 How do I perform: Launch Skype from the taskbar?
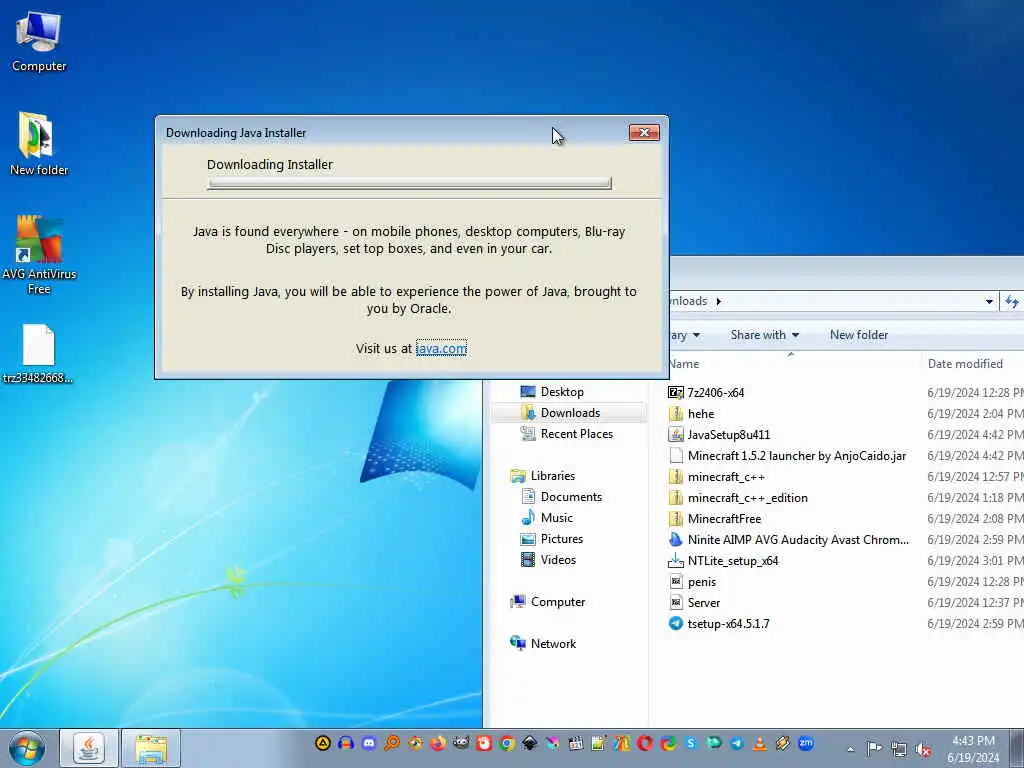tap(691, 743)
